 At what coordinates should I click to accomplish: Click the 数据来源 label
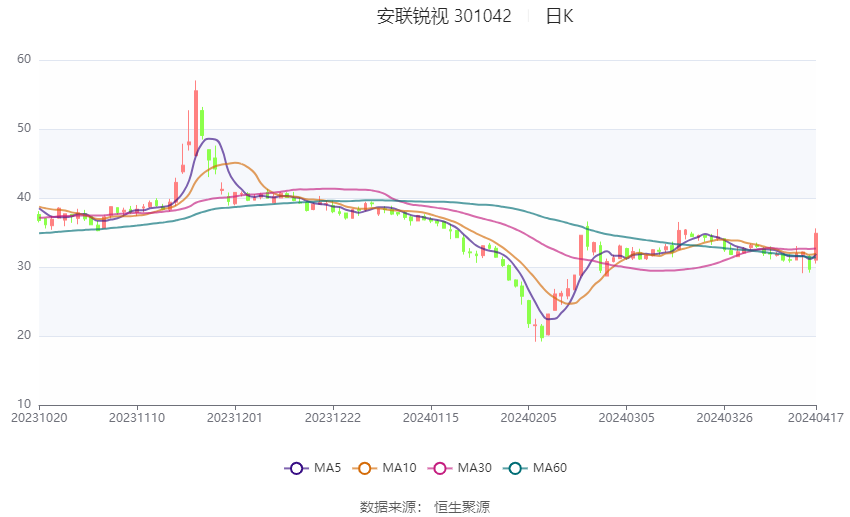click(388, 507)
